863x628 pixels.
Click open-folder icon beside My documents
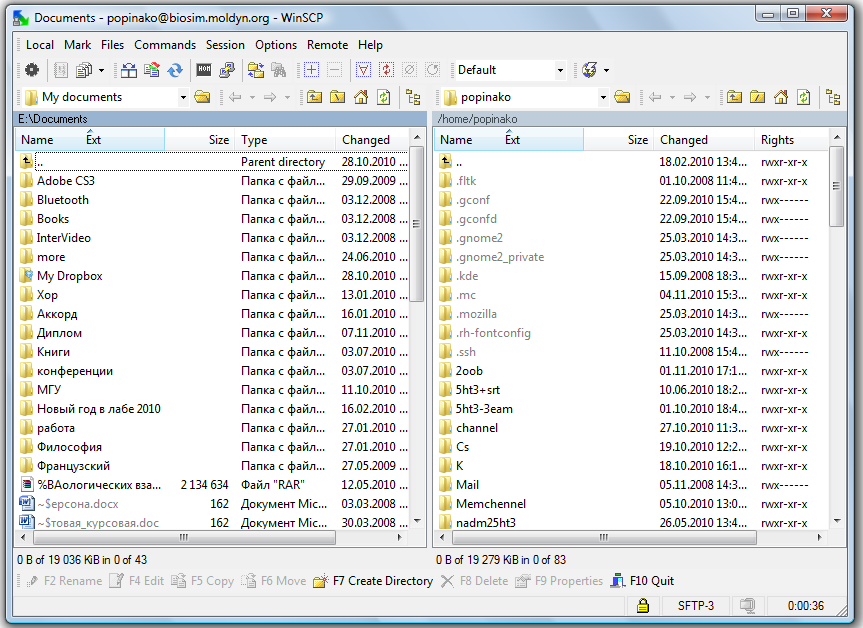click(x=203, y=97)
